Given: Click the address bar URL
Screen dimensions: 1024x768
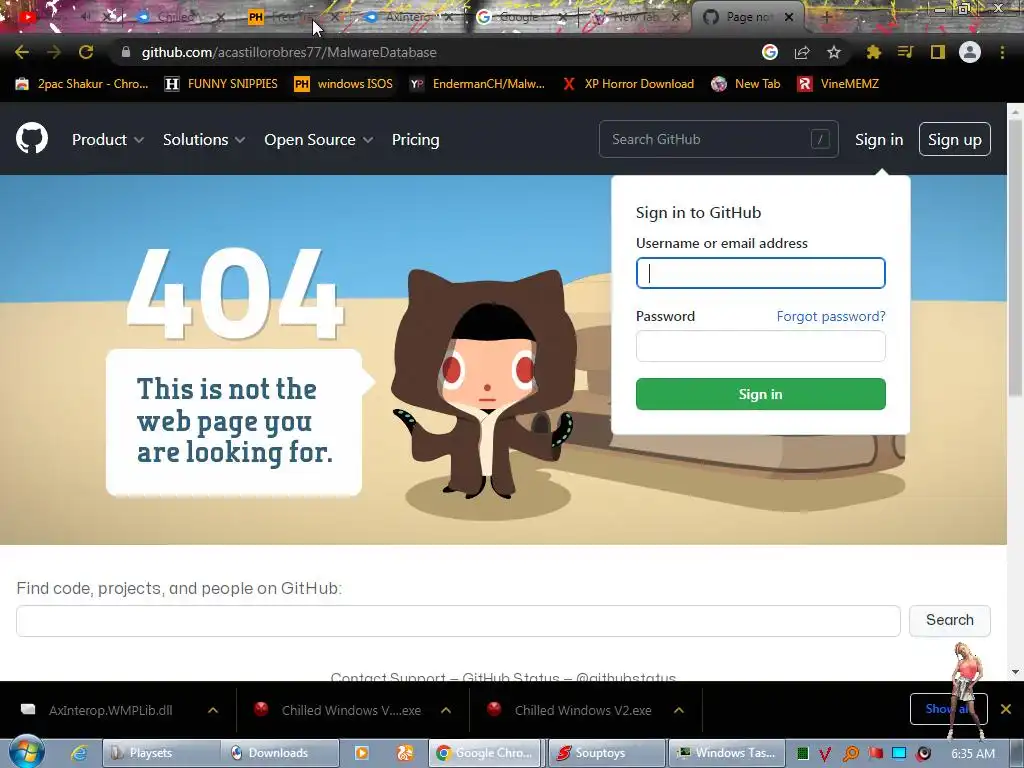Looking at the screenshot, I should [x=289, y=52].
